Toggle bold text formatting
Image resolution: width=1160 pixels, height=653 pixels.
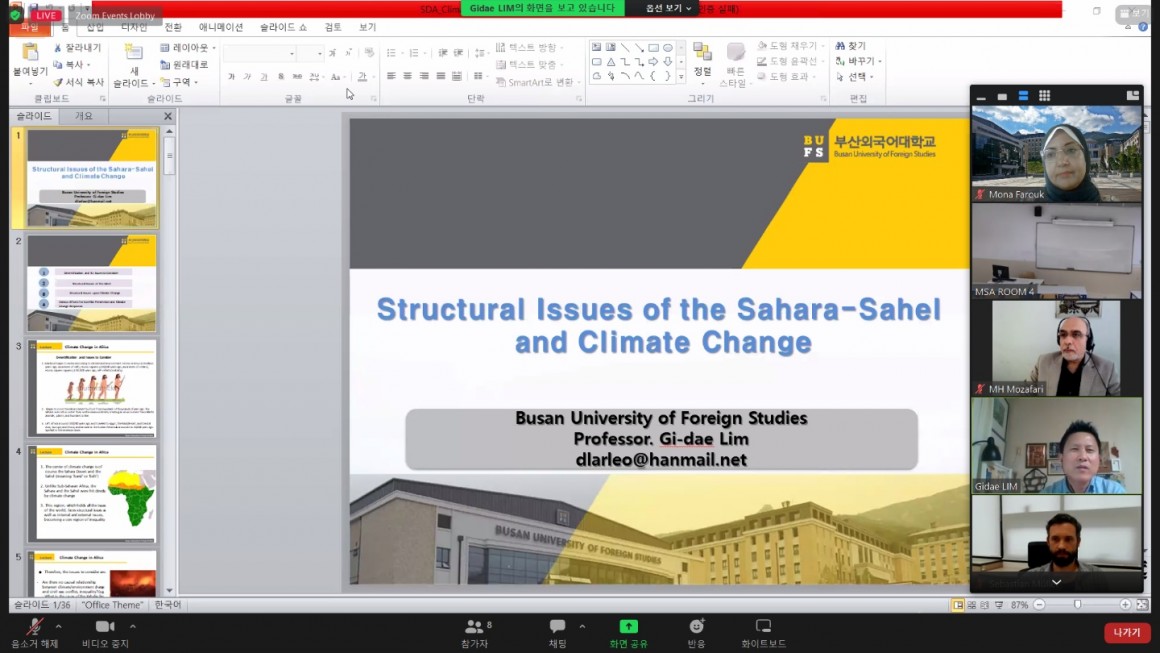232,76
